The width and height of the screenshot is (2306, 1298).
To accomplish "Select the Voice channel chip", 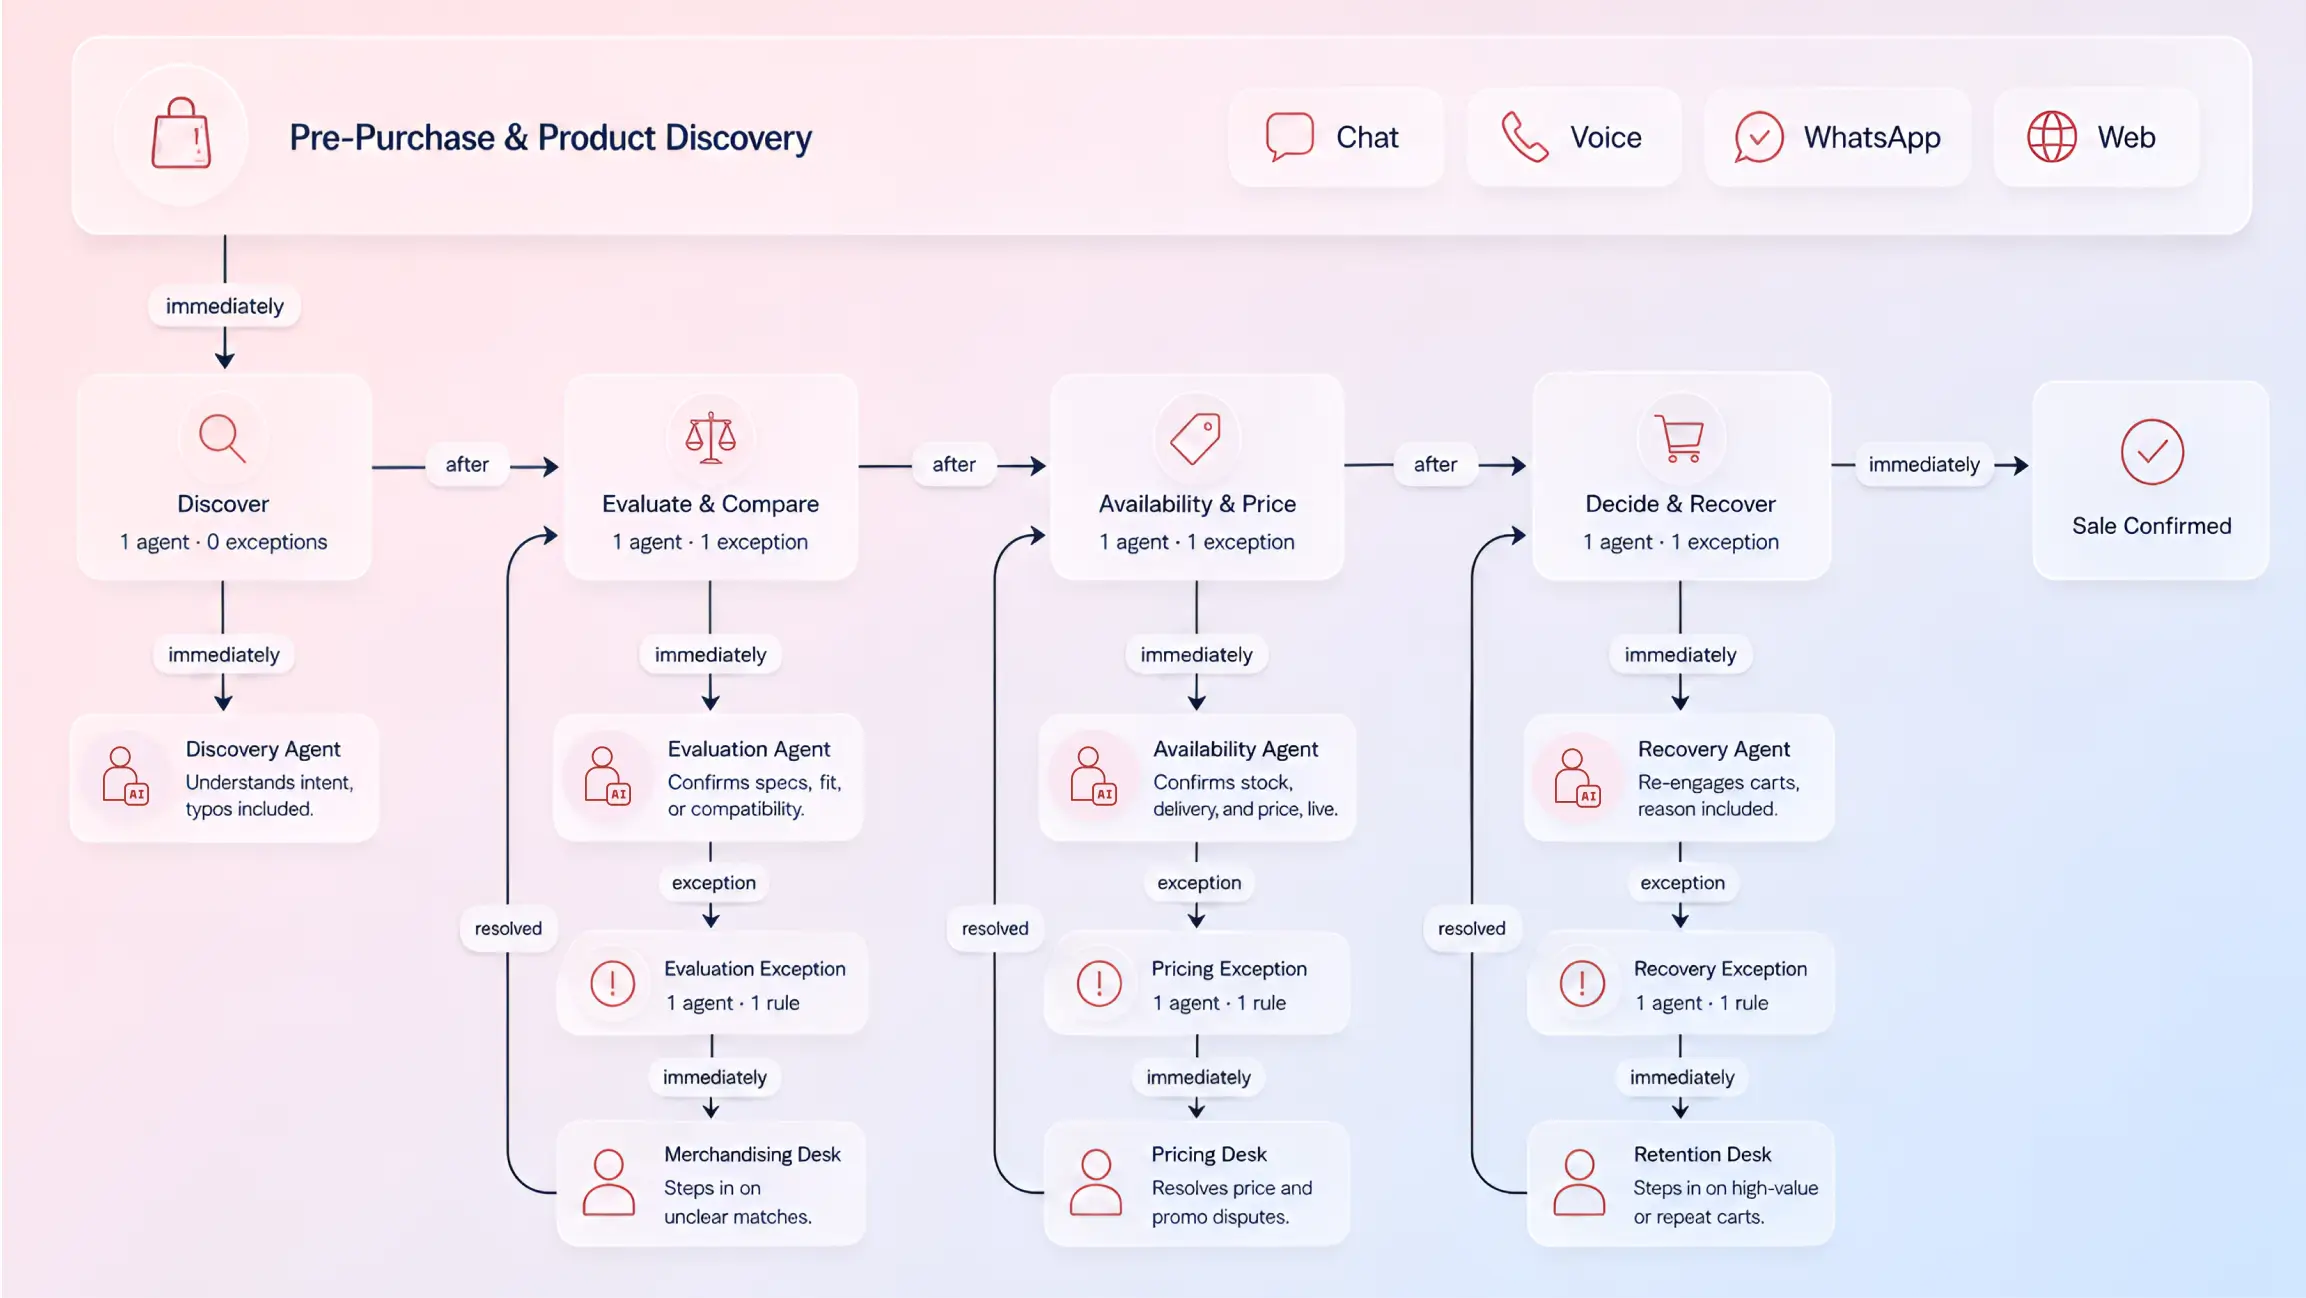I will pyautogui.click(x=1574, y=137).
